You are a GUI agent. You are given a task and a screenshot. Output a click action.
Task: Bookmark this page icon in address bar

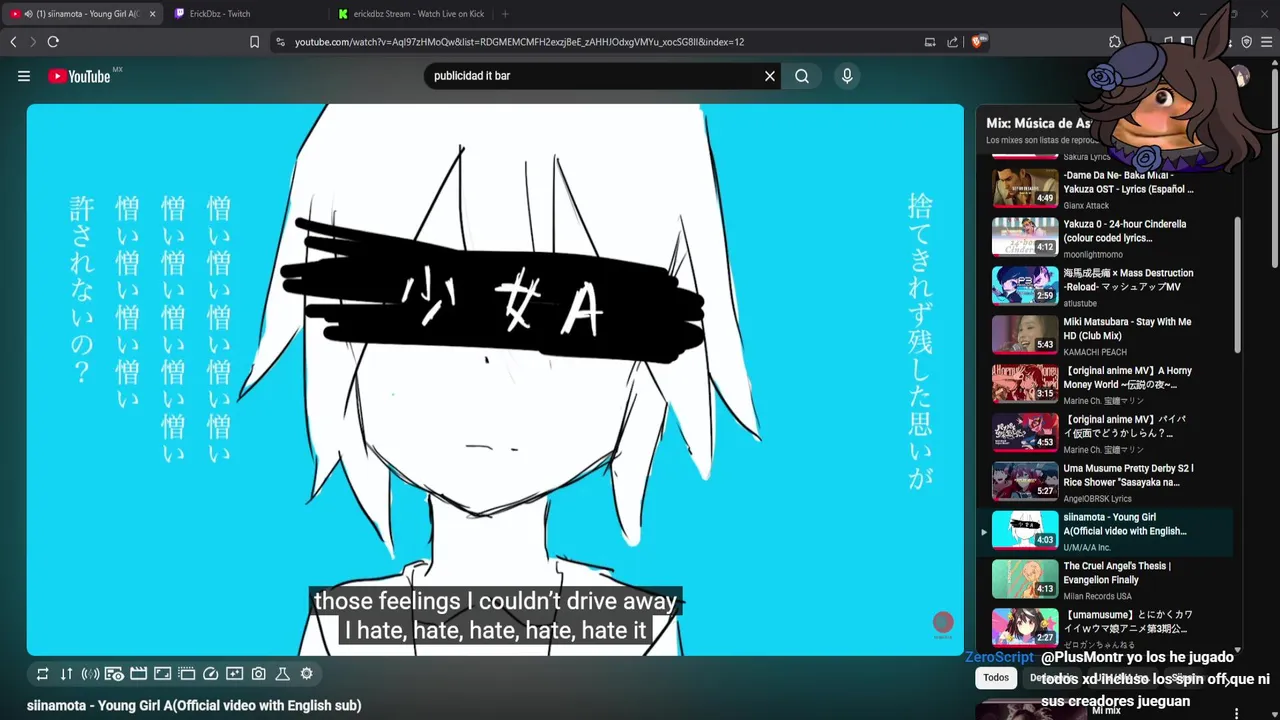point(254,42)
